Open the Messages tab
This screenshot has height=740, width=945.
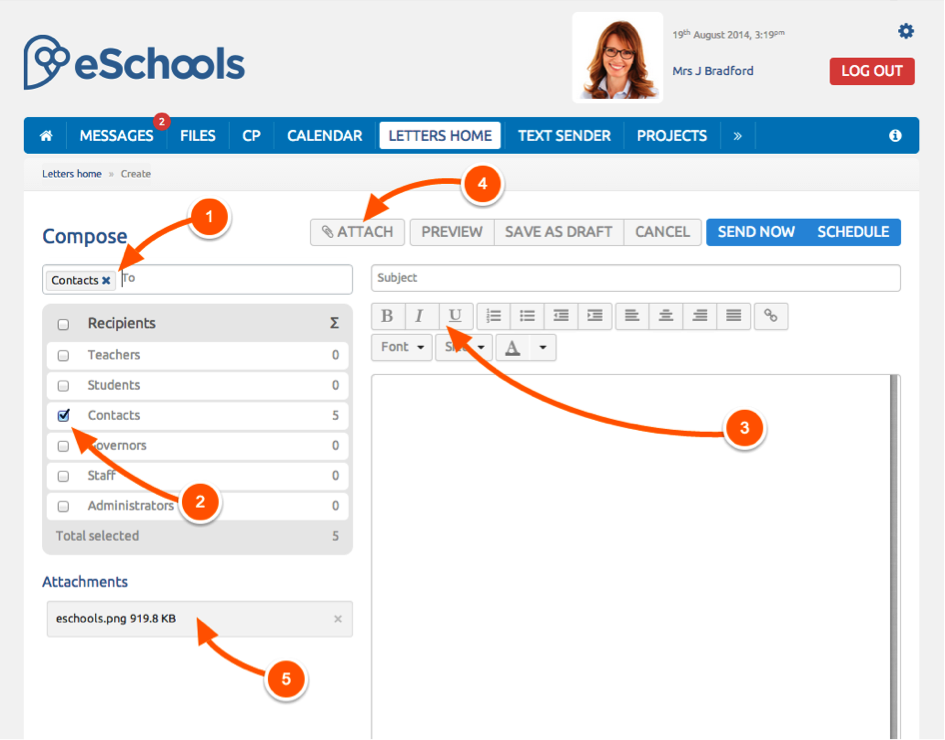point(116,136)
